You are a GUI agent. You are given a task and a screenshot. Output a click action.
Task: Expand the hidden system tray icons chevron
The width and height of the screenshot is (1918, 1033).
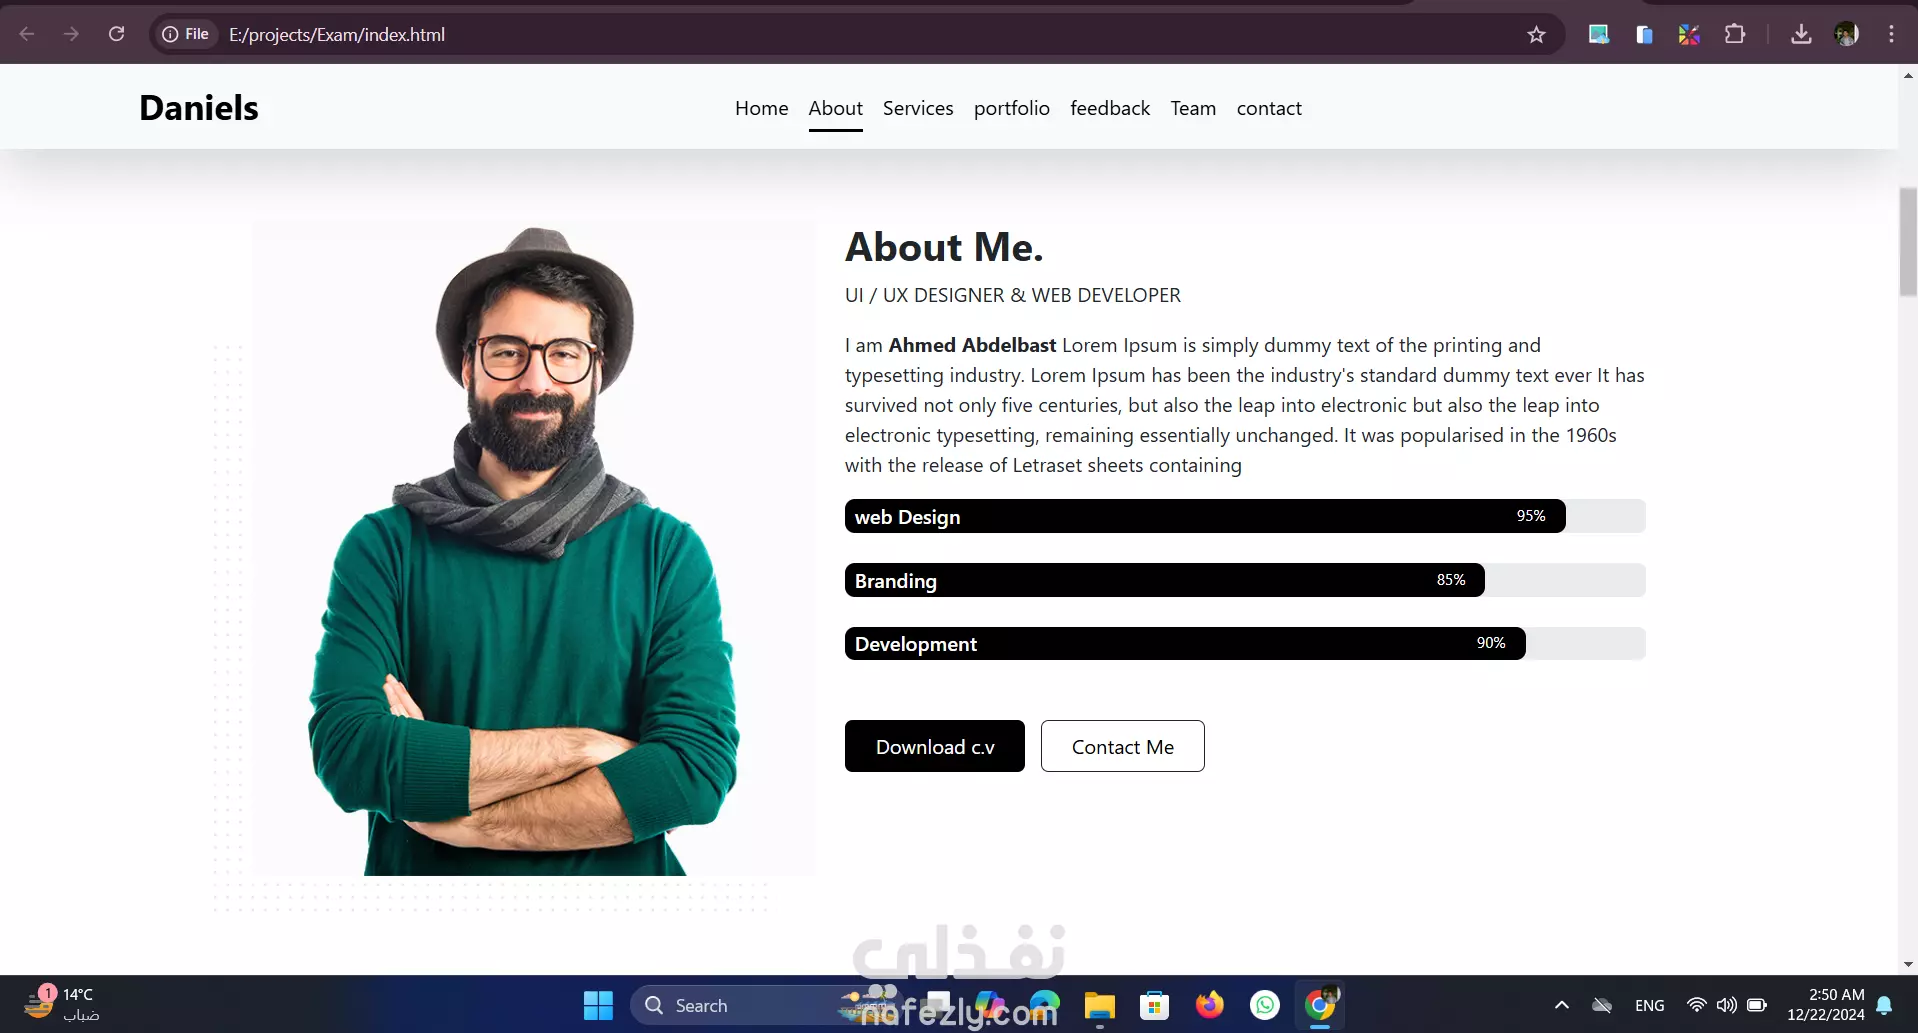click(x=1561, y=1005)
